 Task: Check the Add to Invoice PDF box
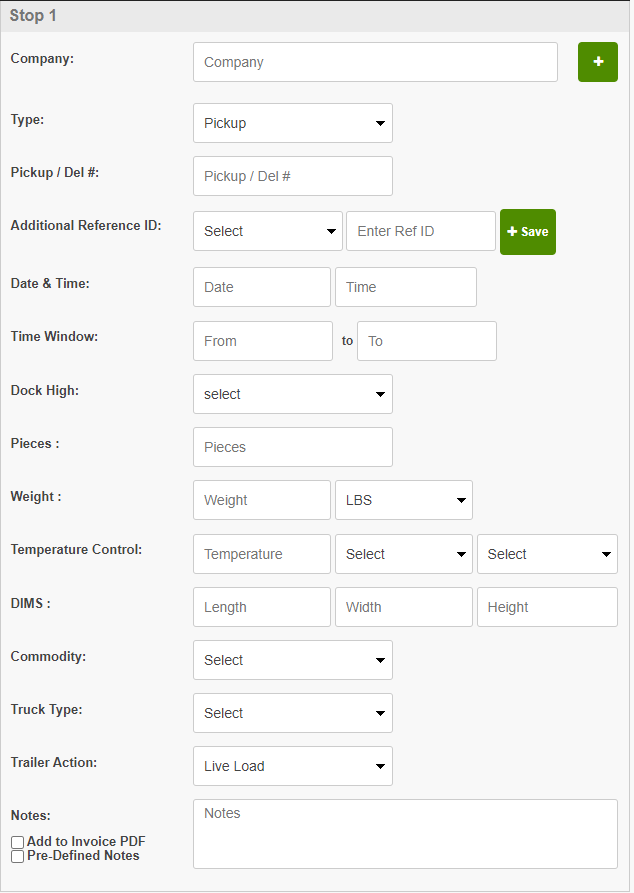pos(17,842)
